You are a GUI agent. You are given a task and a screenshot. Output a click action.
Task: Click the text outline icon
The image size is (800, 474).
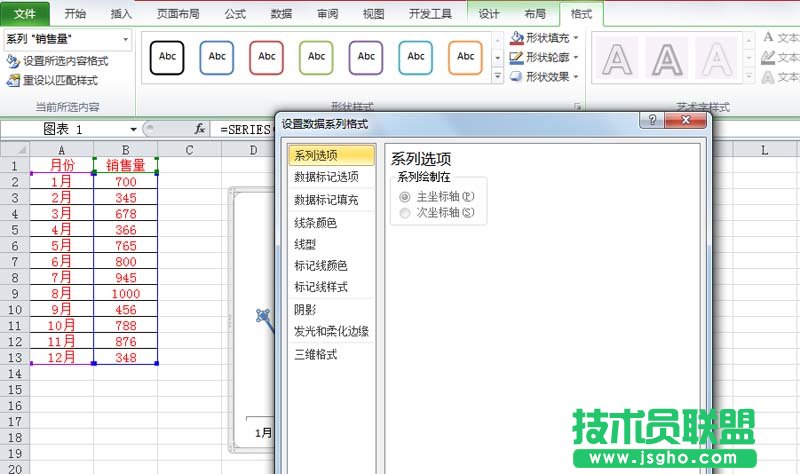click(768, 57)
